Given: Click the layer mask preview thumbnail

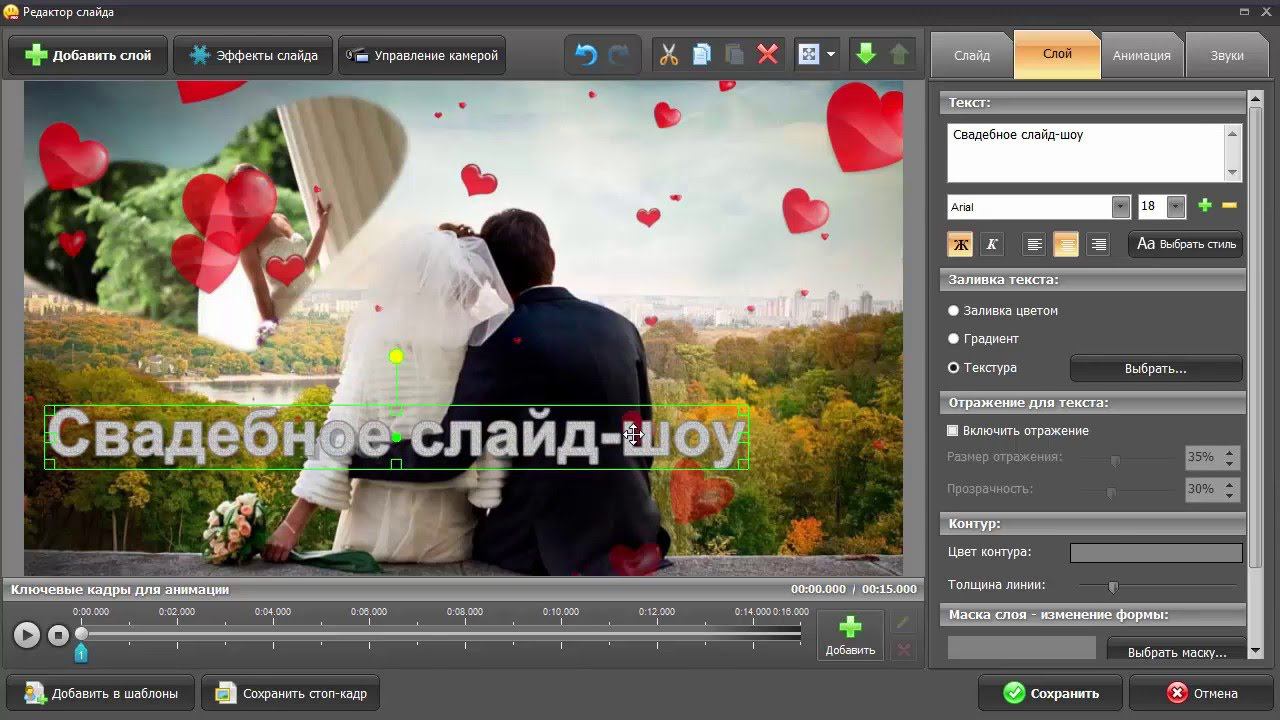Looking at the screenshot, I should pyautogui.click(x=1022, y=648).
